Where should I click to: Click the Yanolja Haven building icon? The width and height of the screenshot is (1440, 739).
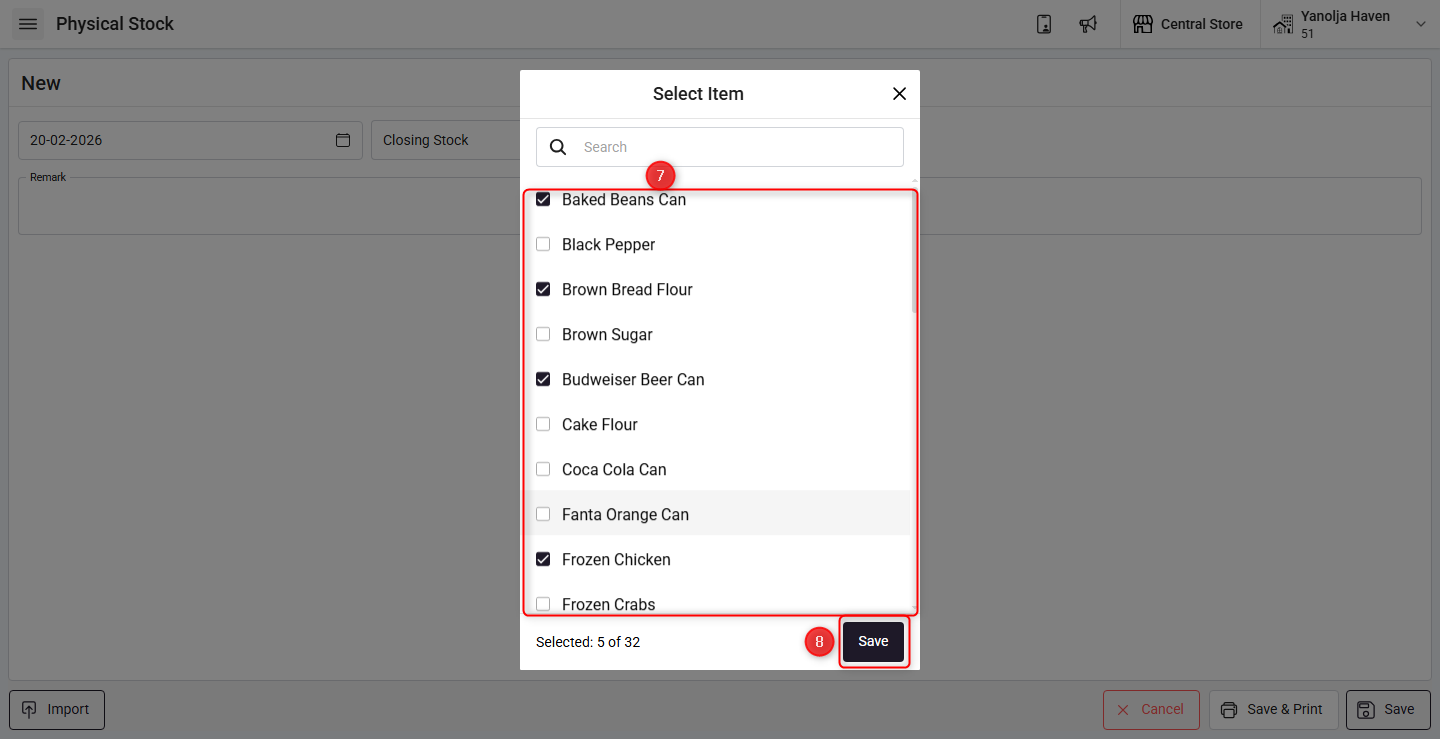coord(1283,25)
